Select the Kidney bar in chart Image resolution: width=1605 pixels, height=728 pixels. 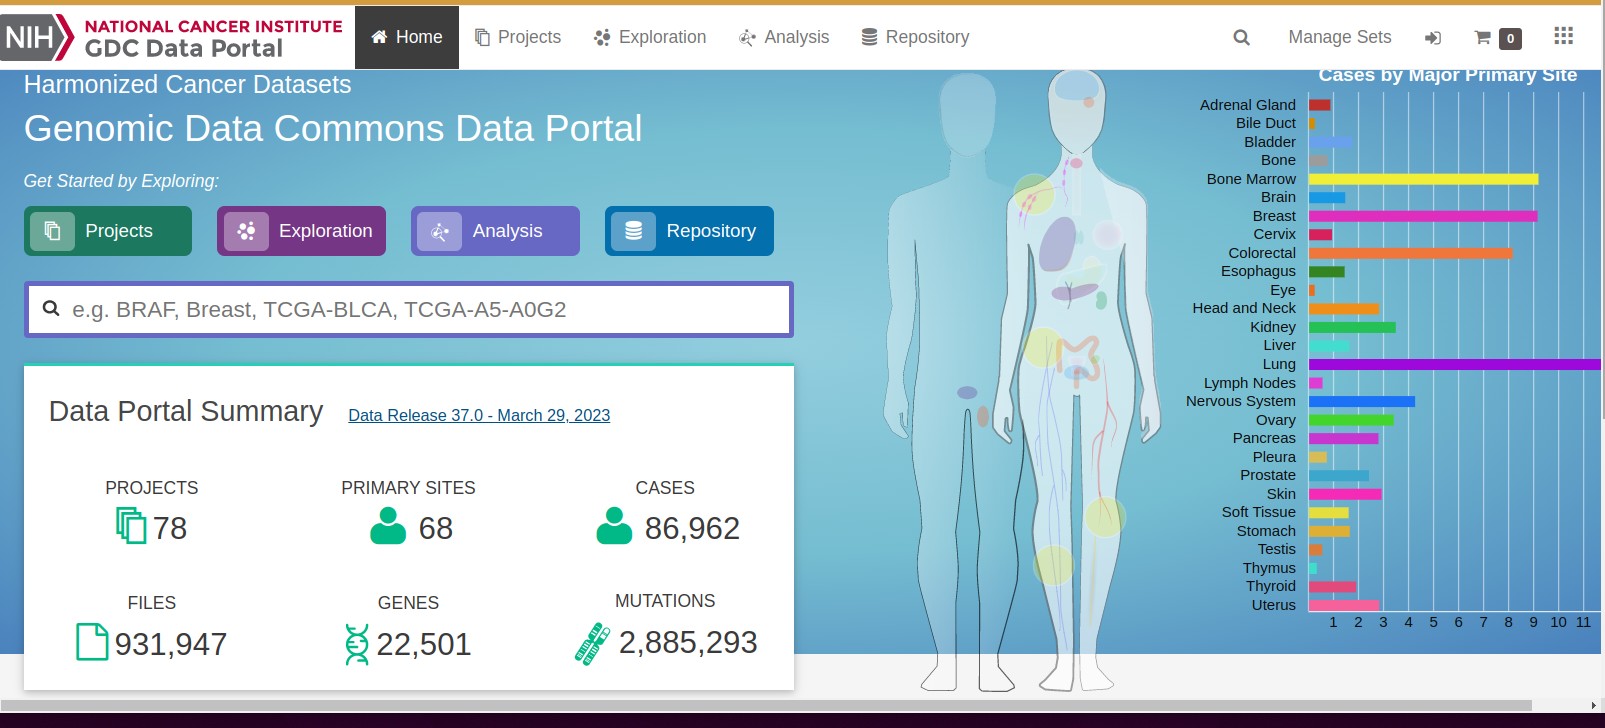[1352, 327]
